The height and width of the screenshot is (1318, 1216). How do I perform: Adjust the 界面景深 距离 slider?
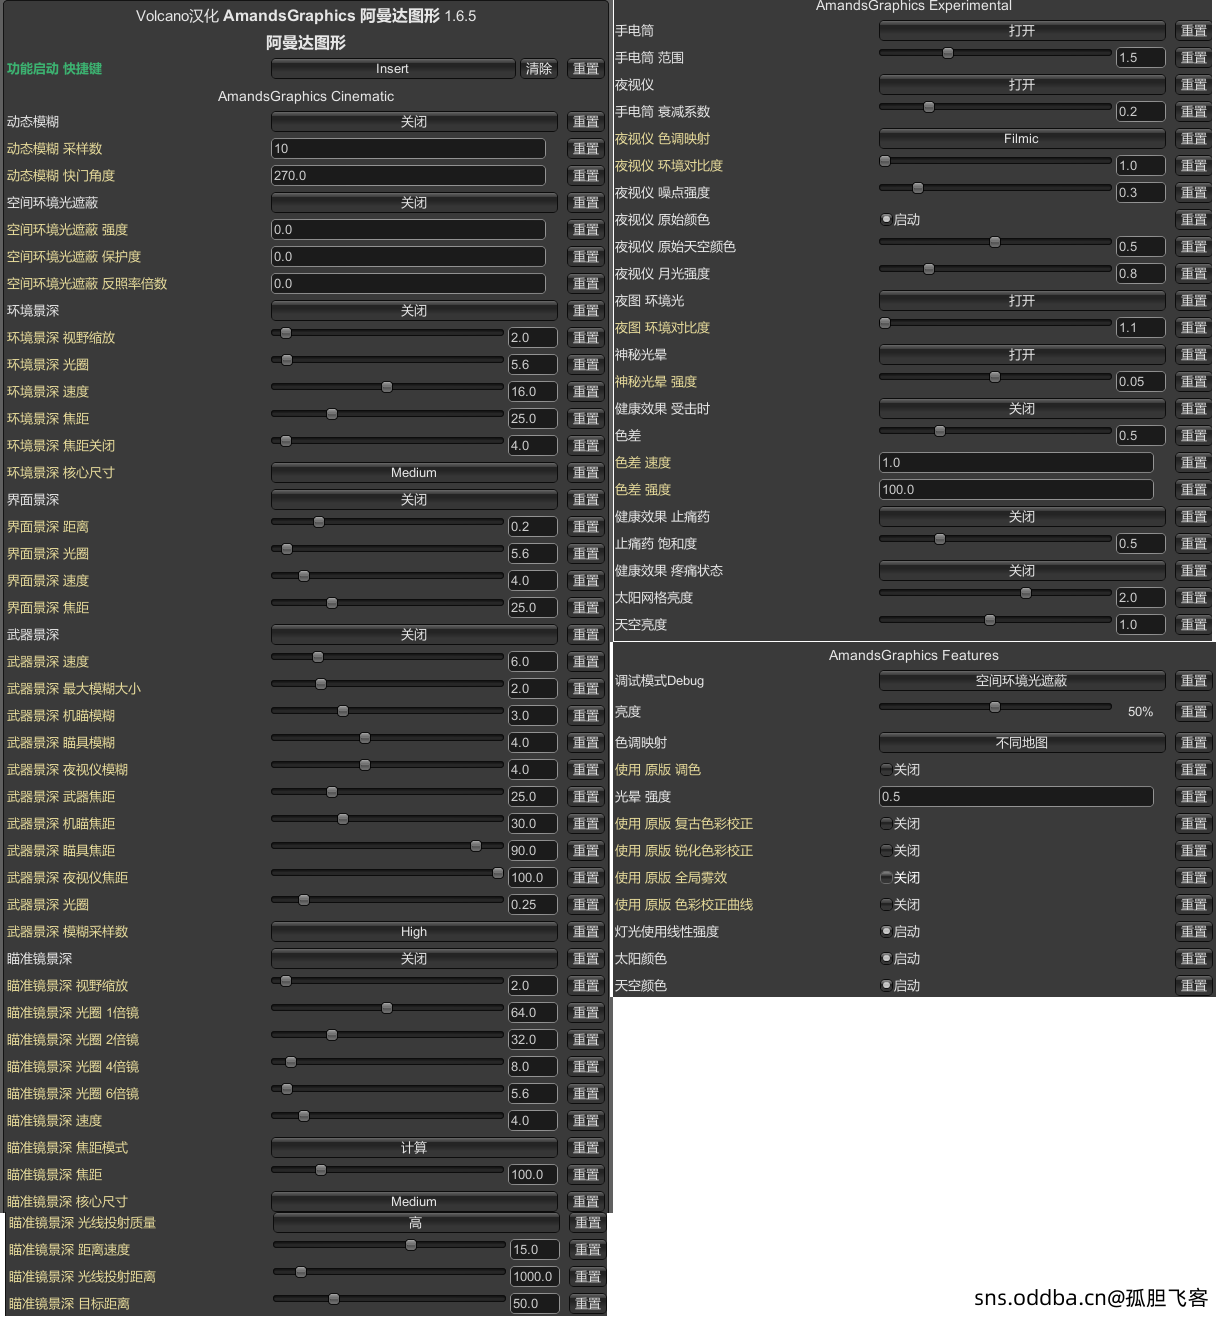pyautogui.click(x=387, y=522)
